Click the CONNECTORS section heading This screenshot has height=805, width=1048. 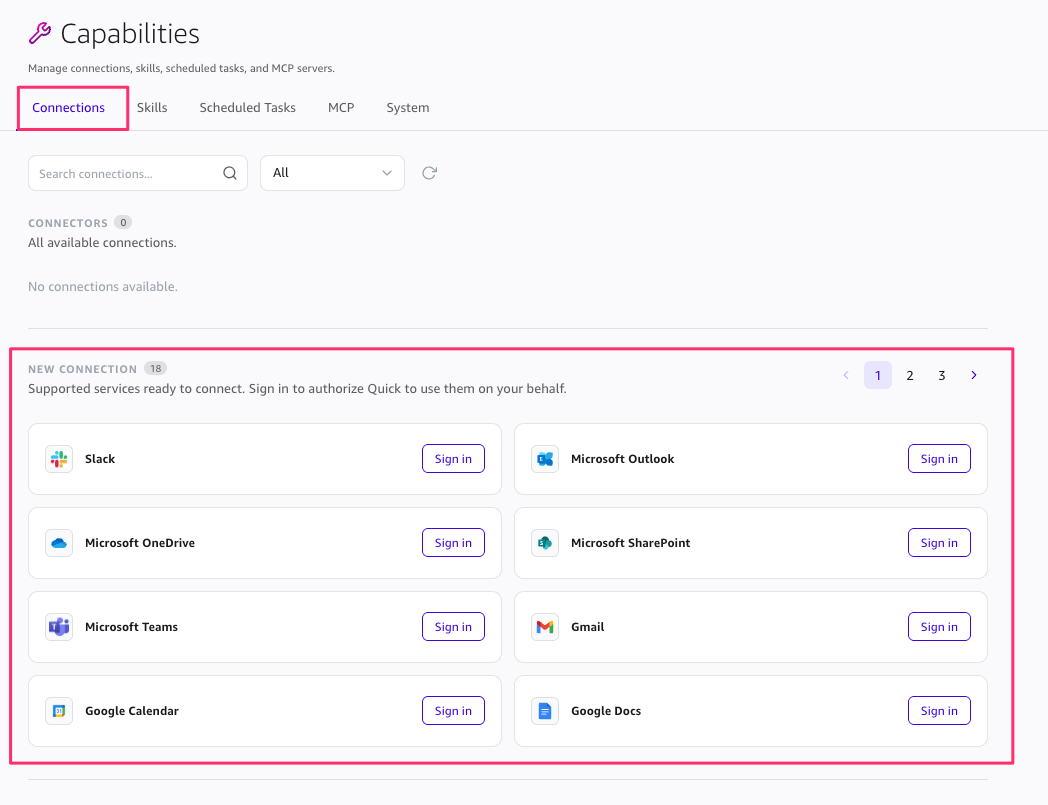[x=68, y=223]
